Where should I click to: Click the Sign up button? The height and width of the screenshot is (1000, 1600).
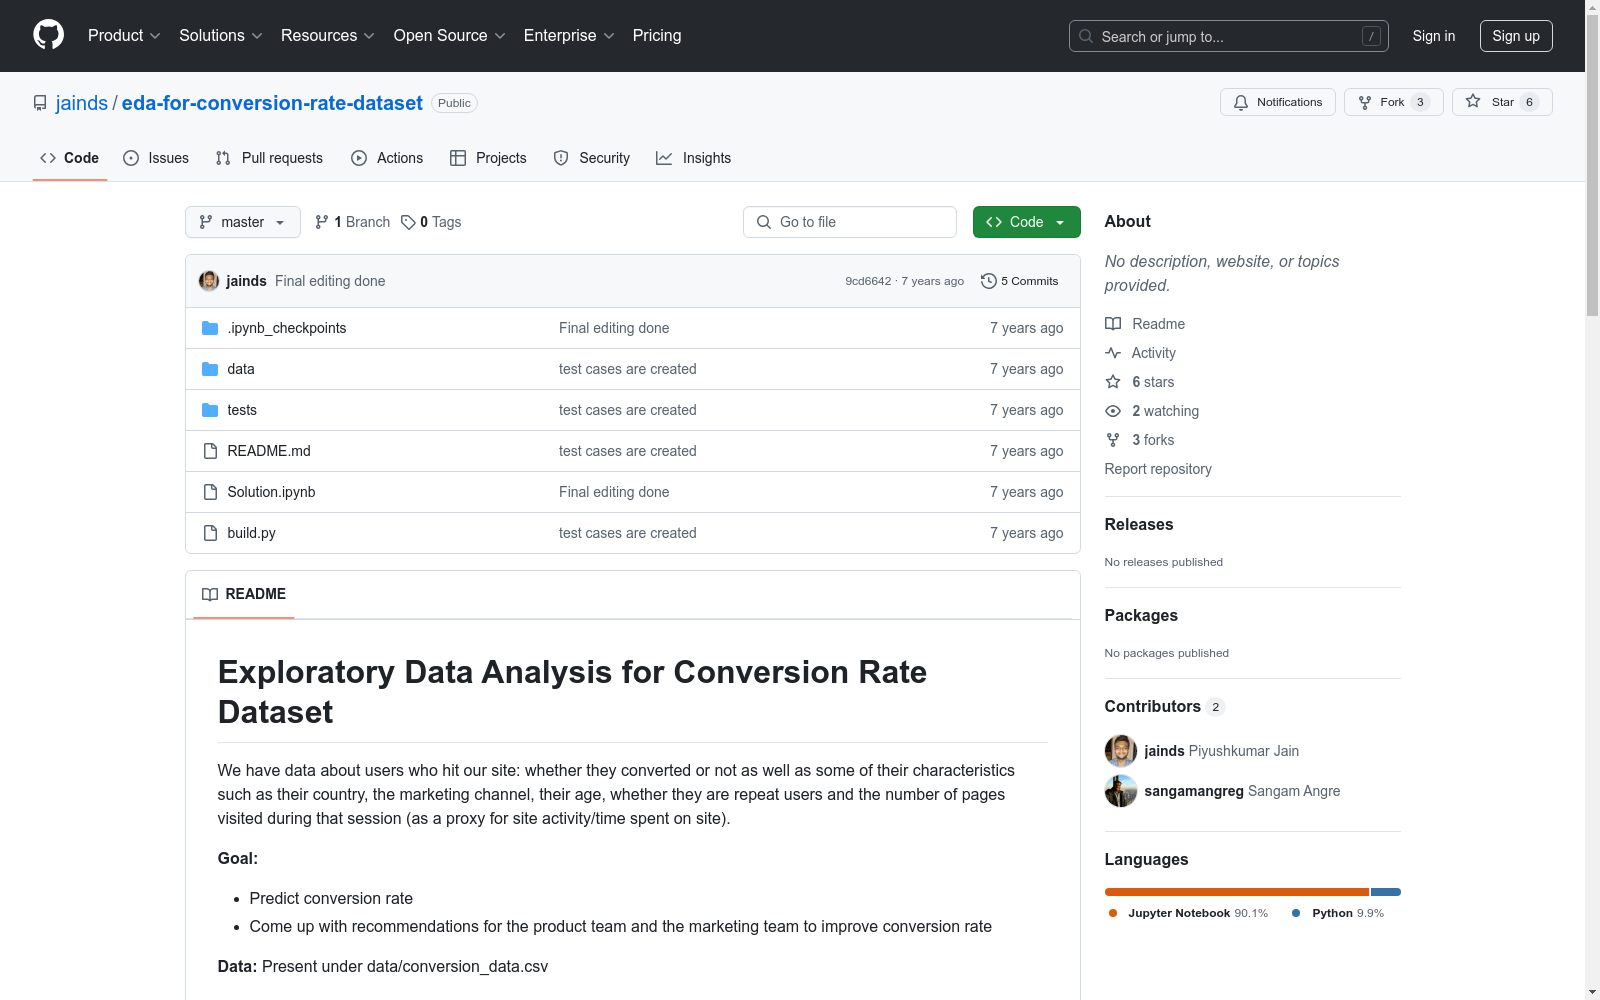pos(1516,36)
